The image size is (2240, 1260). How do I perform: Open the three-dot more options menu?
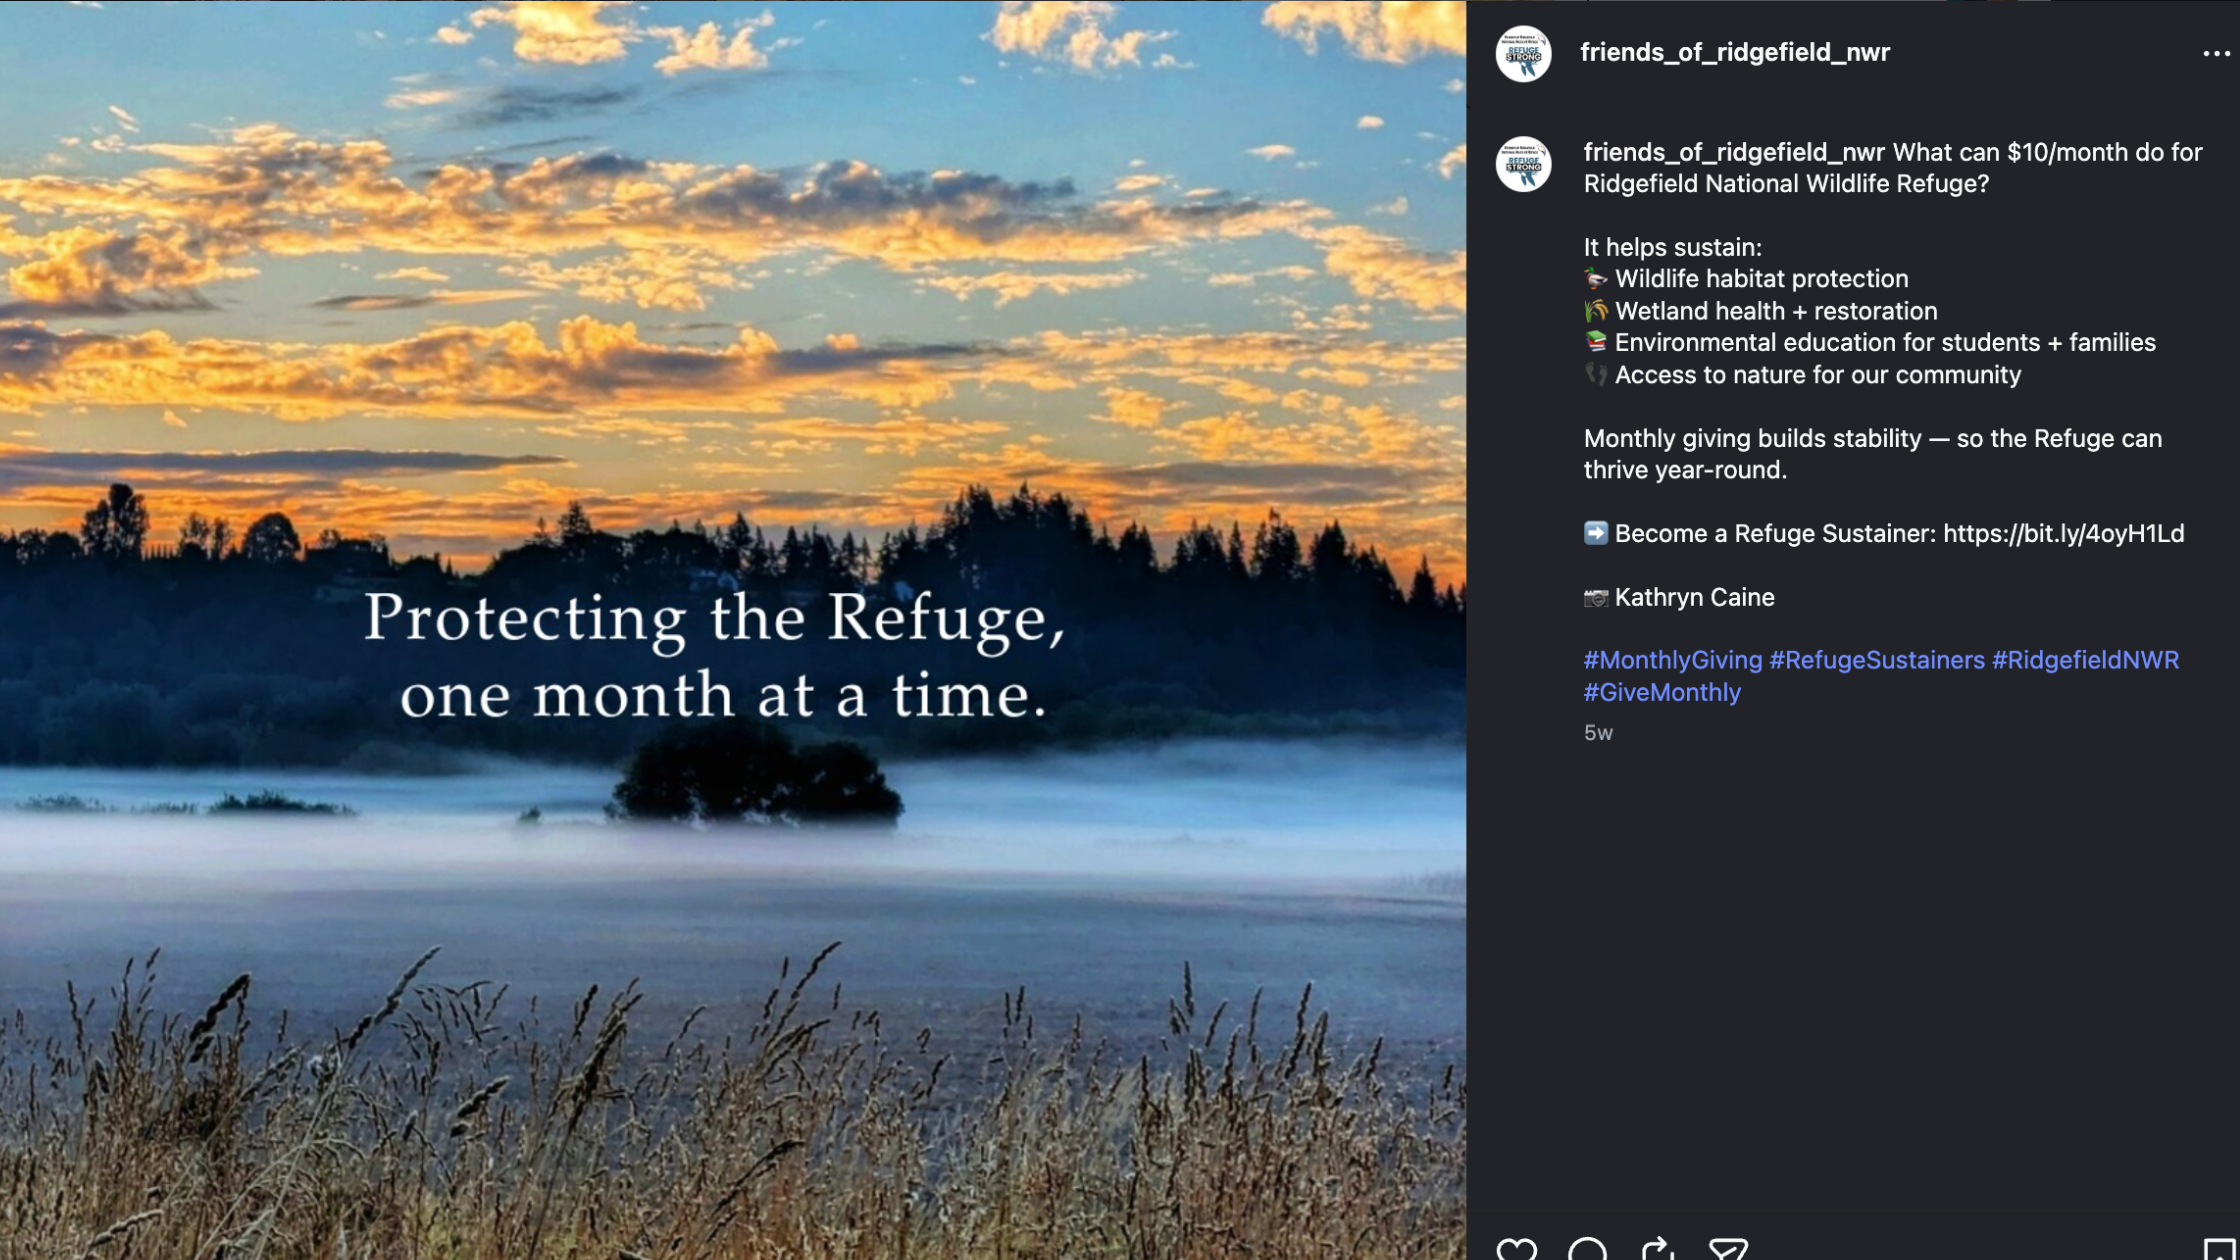2216,53
